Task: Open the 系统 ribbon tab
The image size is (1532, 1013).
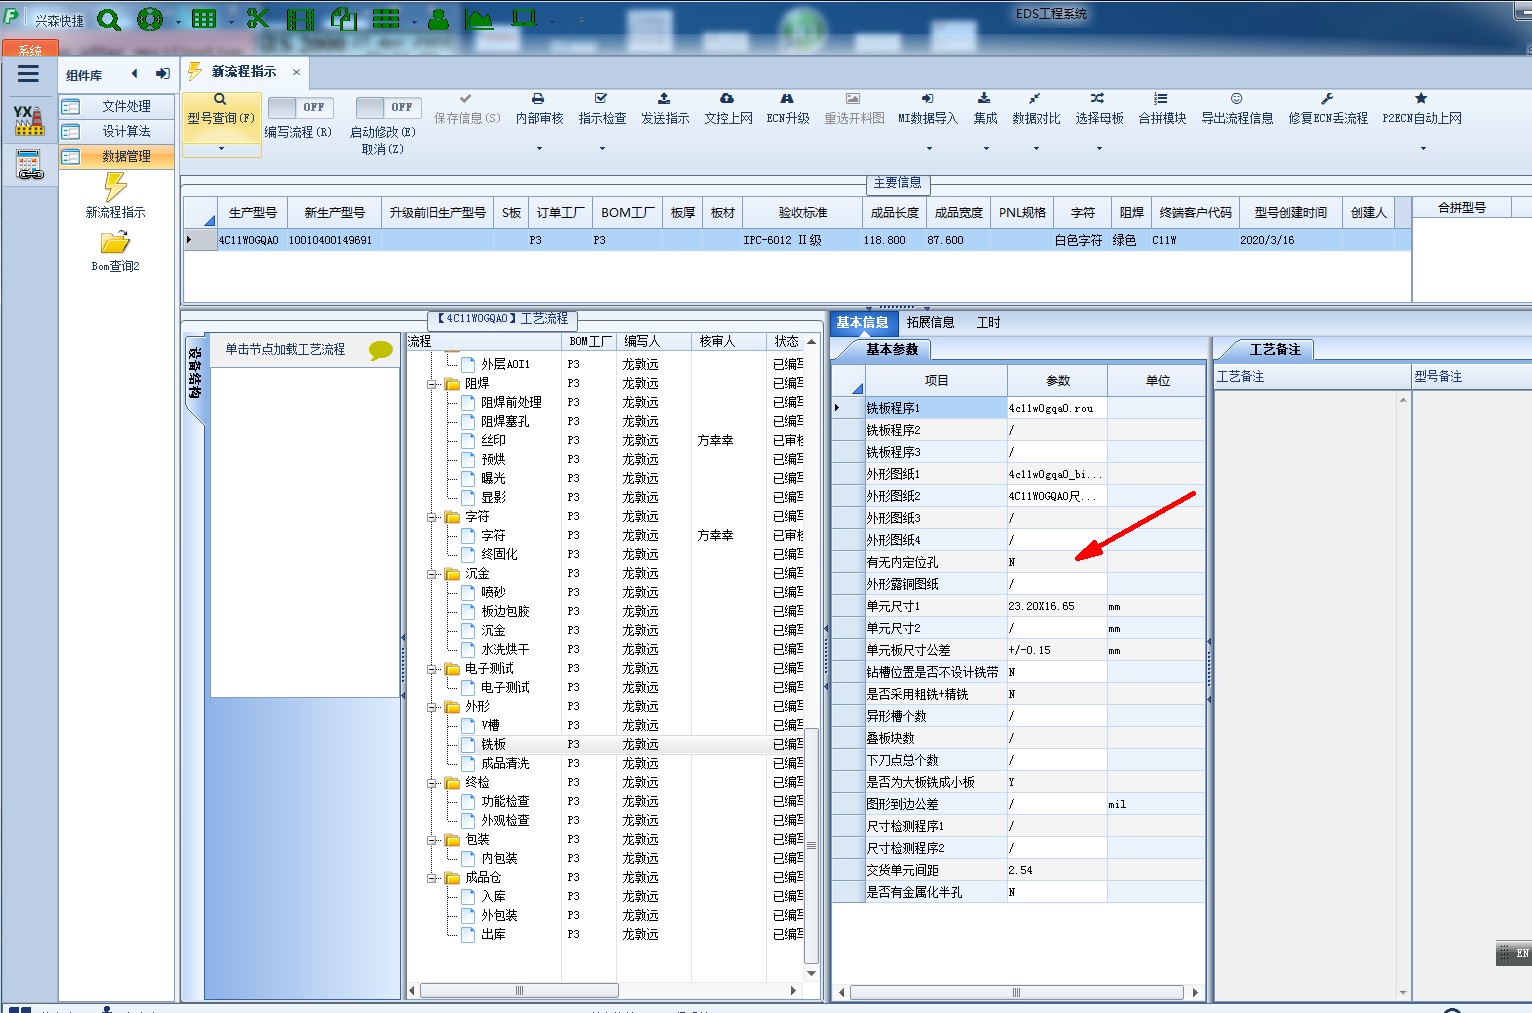Action: [x=30, y=49]
